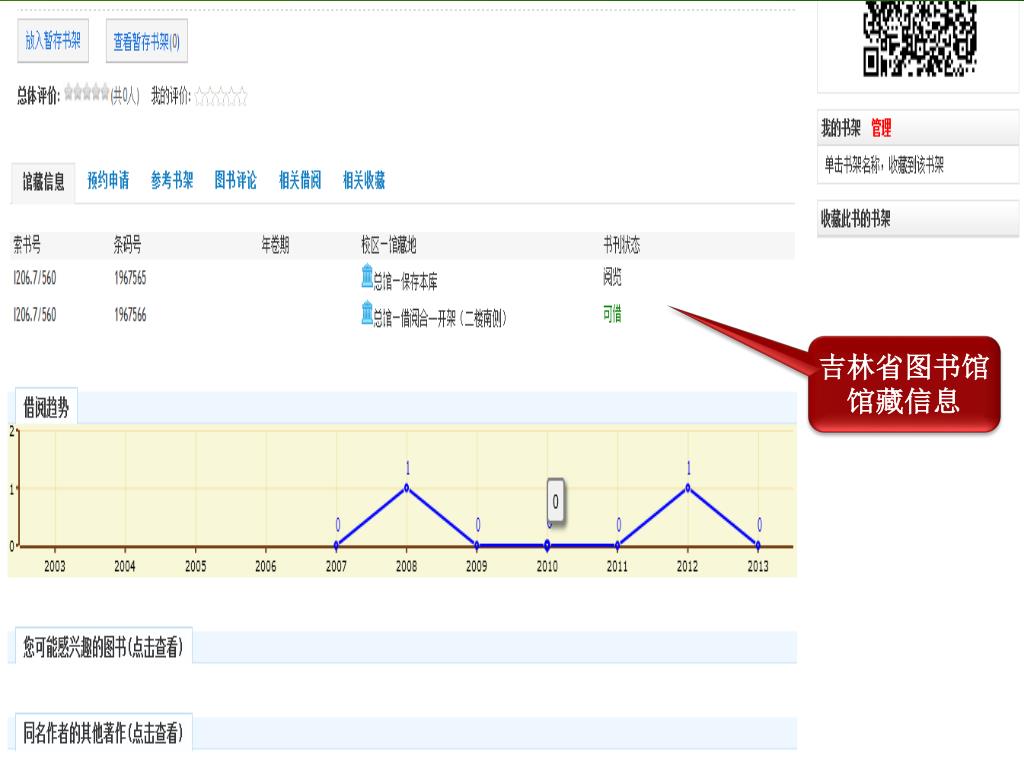Click the 总馆-保存本库 location text
This screenshot has width=1024, height=768.
point(406,282)
